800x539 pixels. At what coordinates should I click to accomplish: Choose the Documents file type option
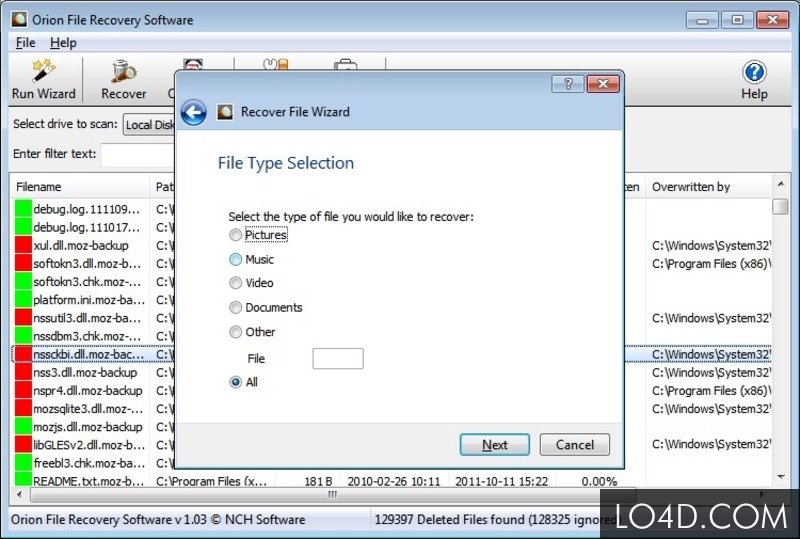[x=266, y=307]
